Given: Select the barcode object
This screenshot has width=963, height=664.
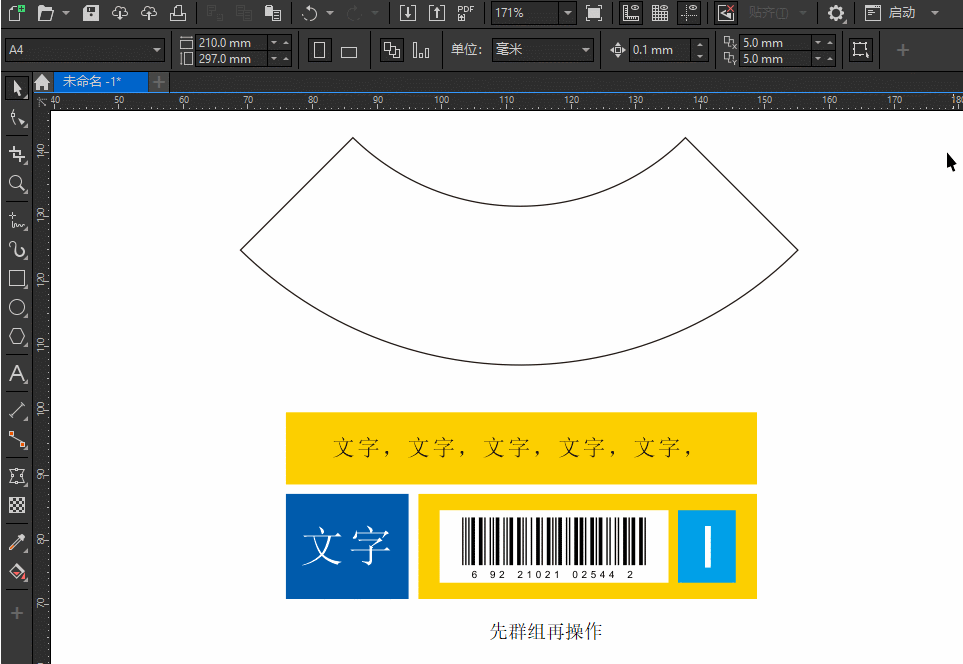Looking at the screenshot, I should pos(554,546).
